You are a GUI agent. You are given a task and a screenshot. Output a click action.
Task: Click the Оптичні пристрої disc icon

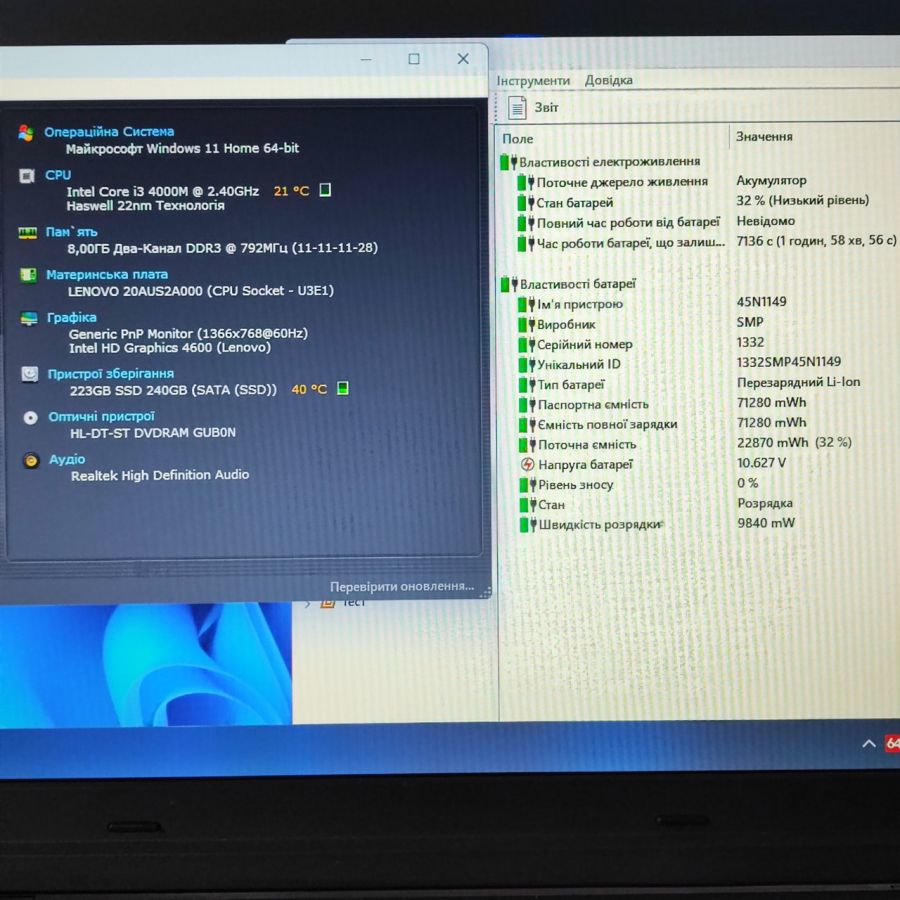30,417
